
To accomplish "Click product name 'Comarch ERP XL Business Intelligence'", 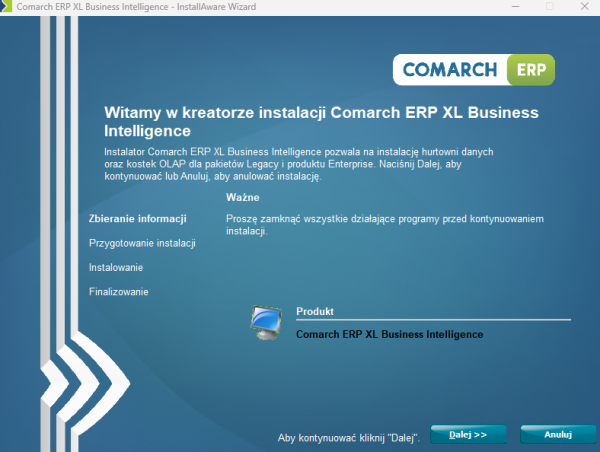I will [x=390, y=335].
